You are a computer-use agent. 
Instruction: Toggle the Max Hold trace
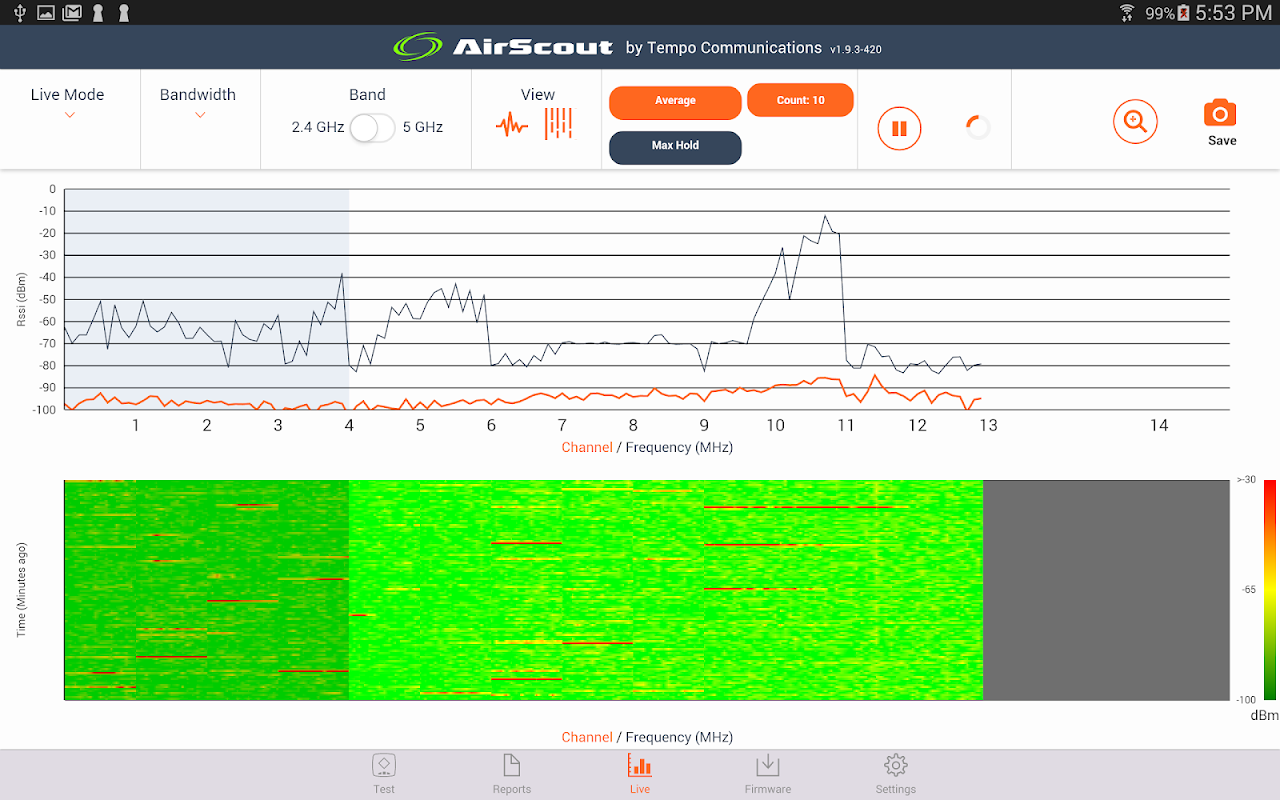(675, 146)
